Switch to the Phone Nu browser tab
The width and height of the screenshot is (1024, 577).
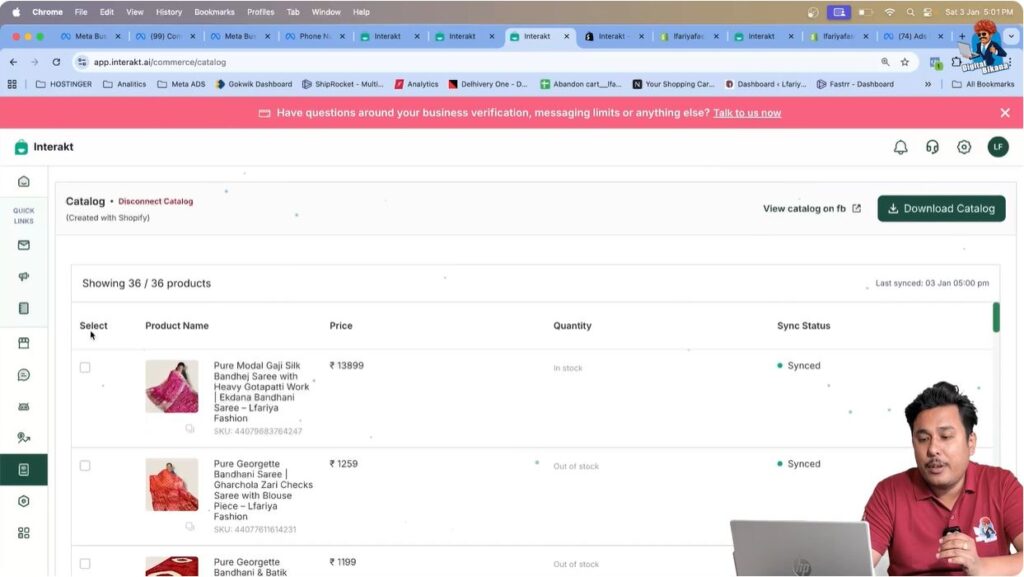[x=315, y=37]
